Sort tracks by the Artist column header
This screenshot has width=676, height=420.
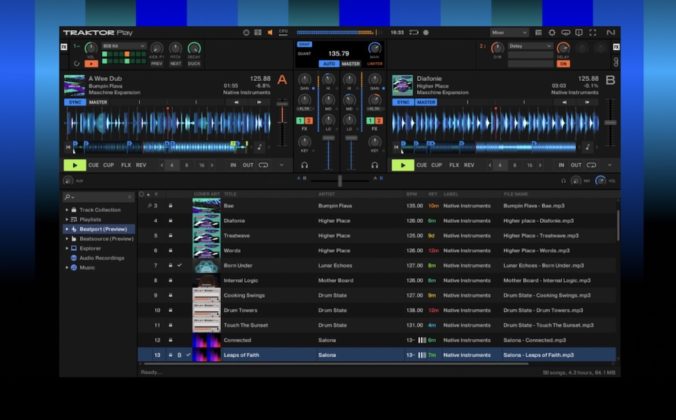326,194
